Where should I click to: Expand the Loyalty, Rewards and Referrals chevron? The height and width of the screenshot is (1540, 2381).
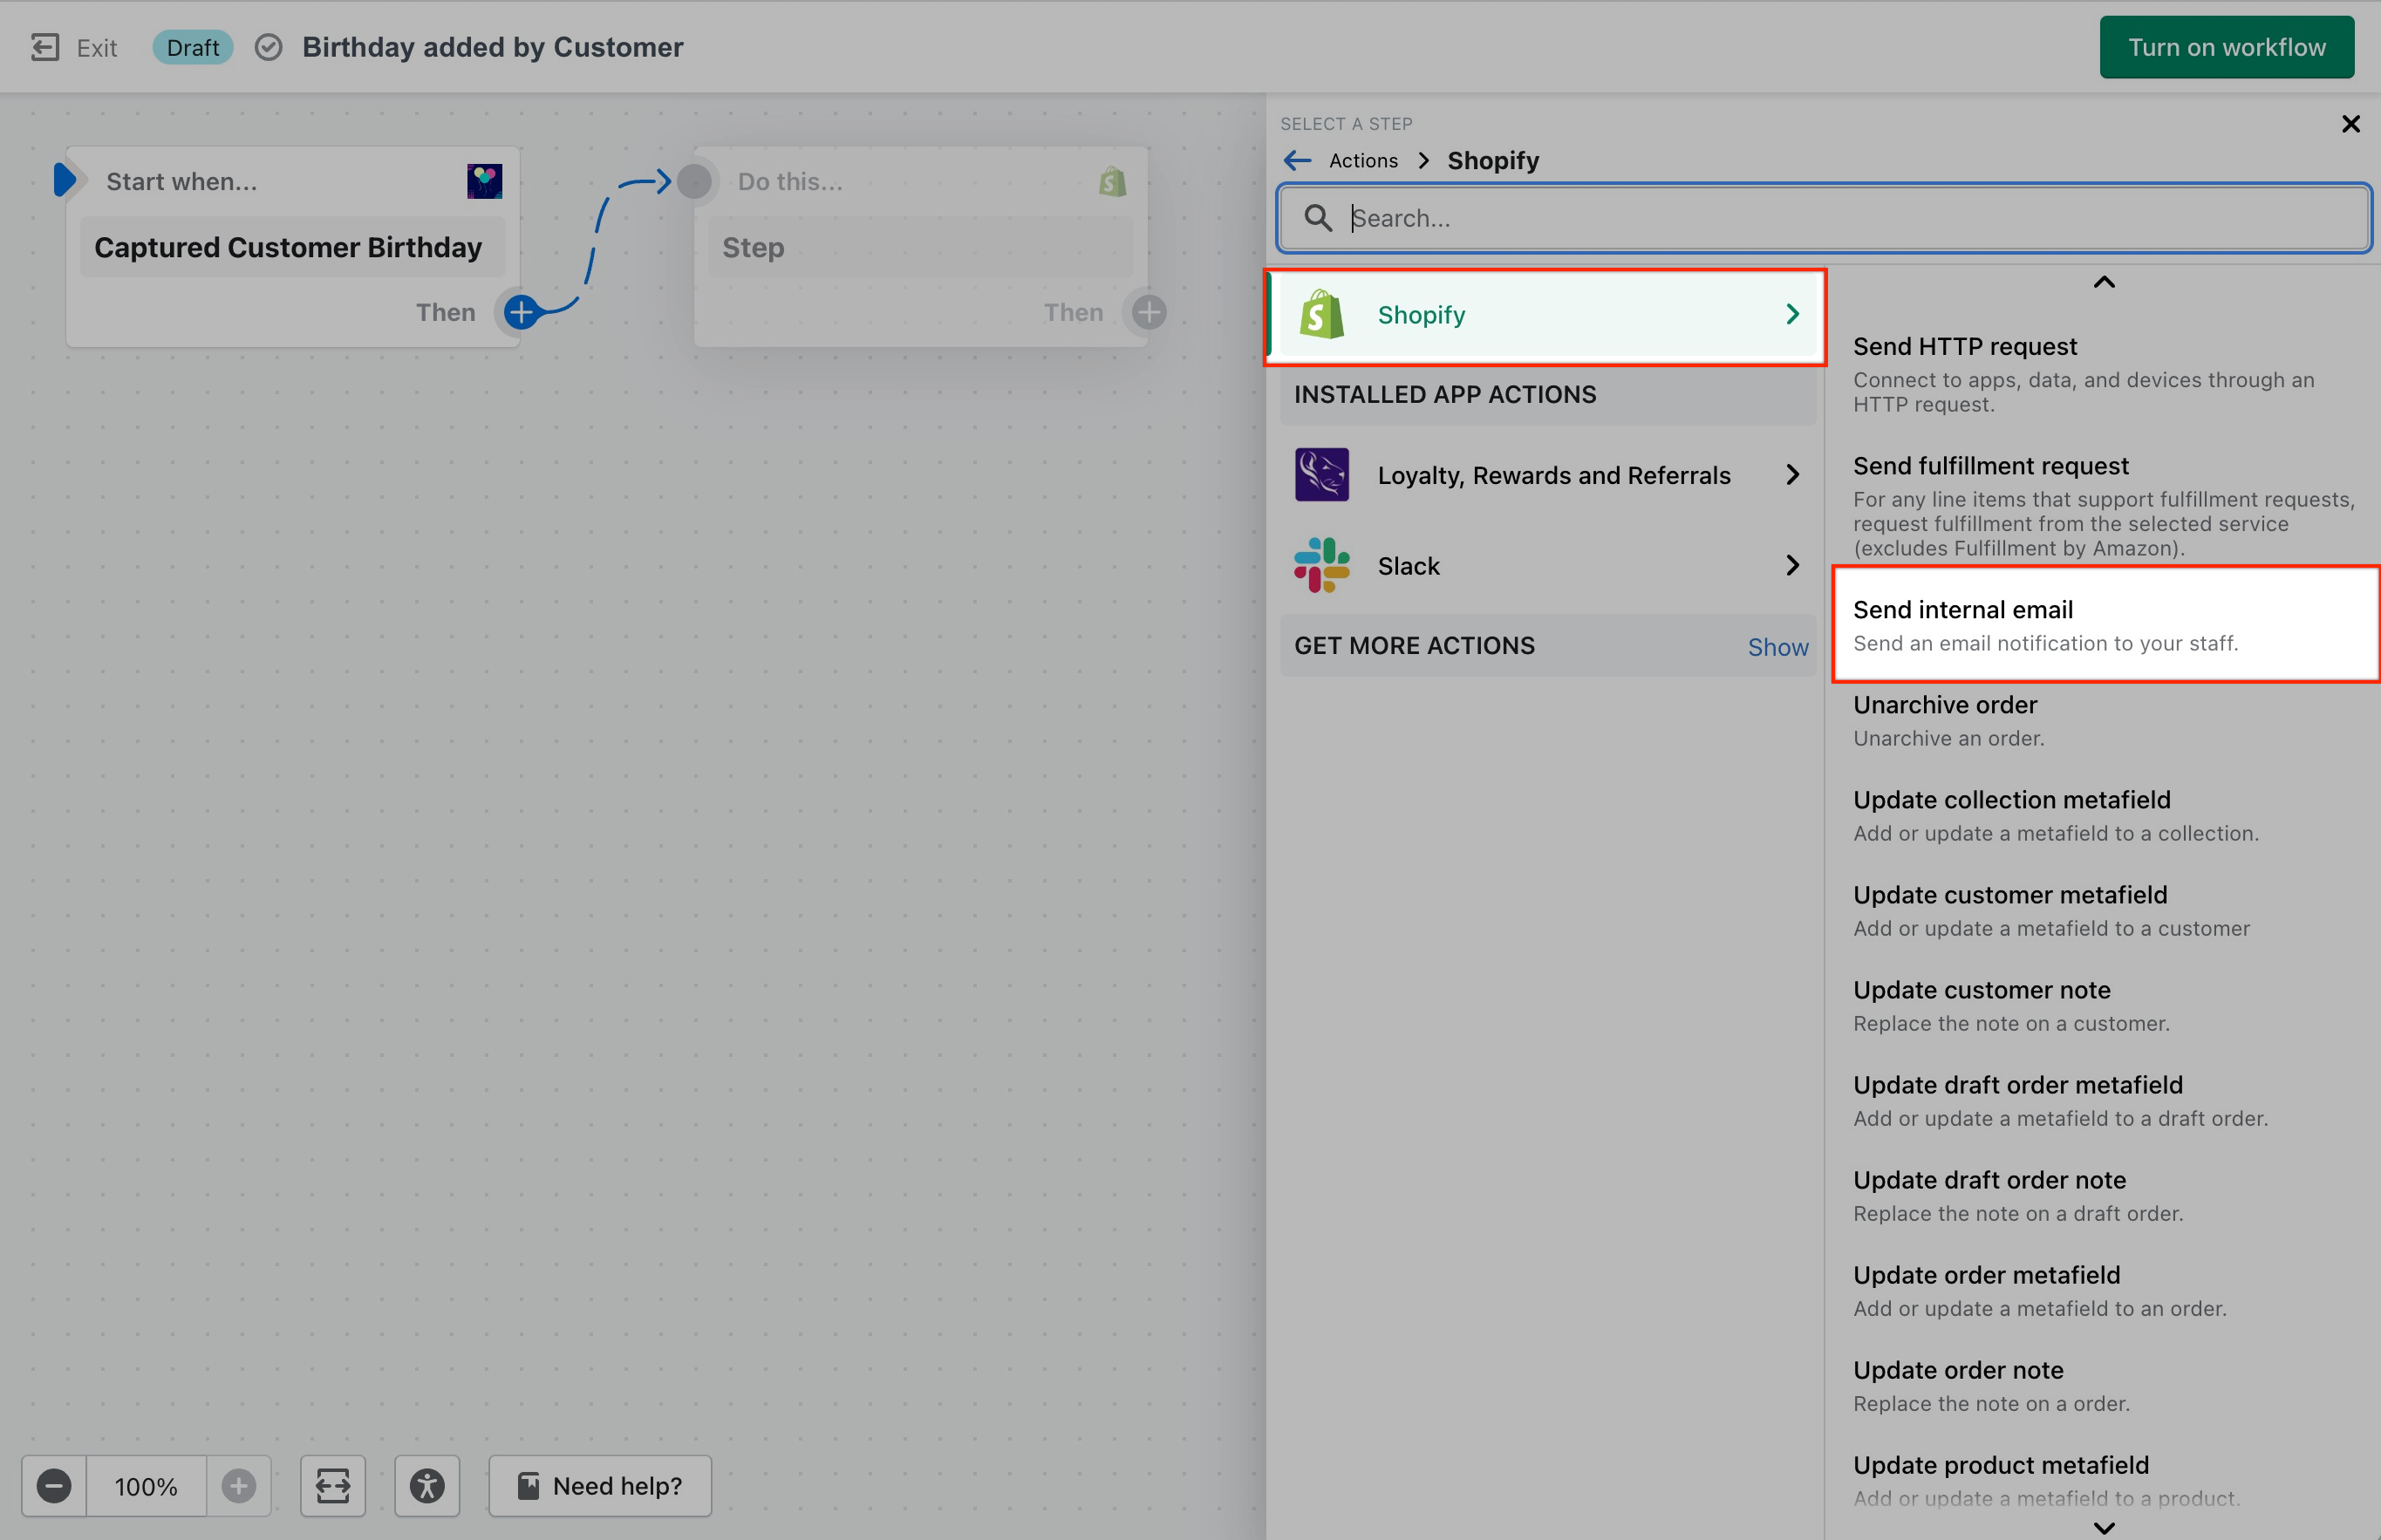(x=1792, y=474)
